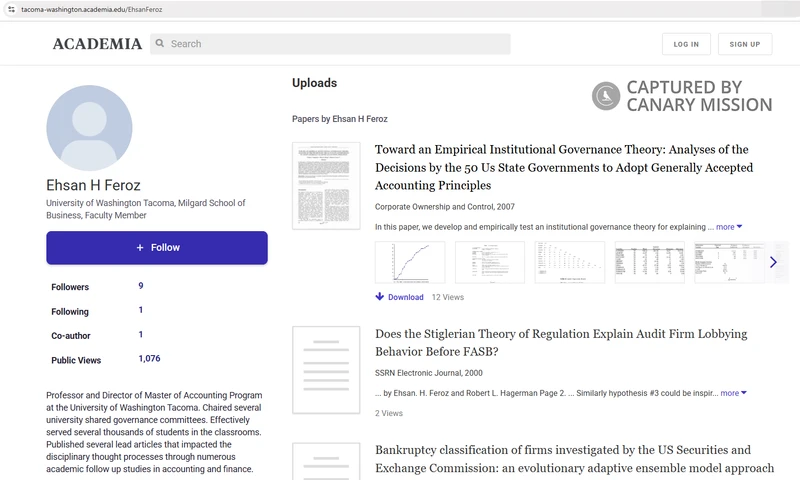
Task: Click the site info icon in address bar
Action: (x=11, y=9)
